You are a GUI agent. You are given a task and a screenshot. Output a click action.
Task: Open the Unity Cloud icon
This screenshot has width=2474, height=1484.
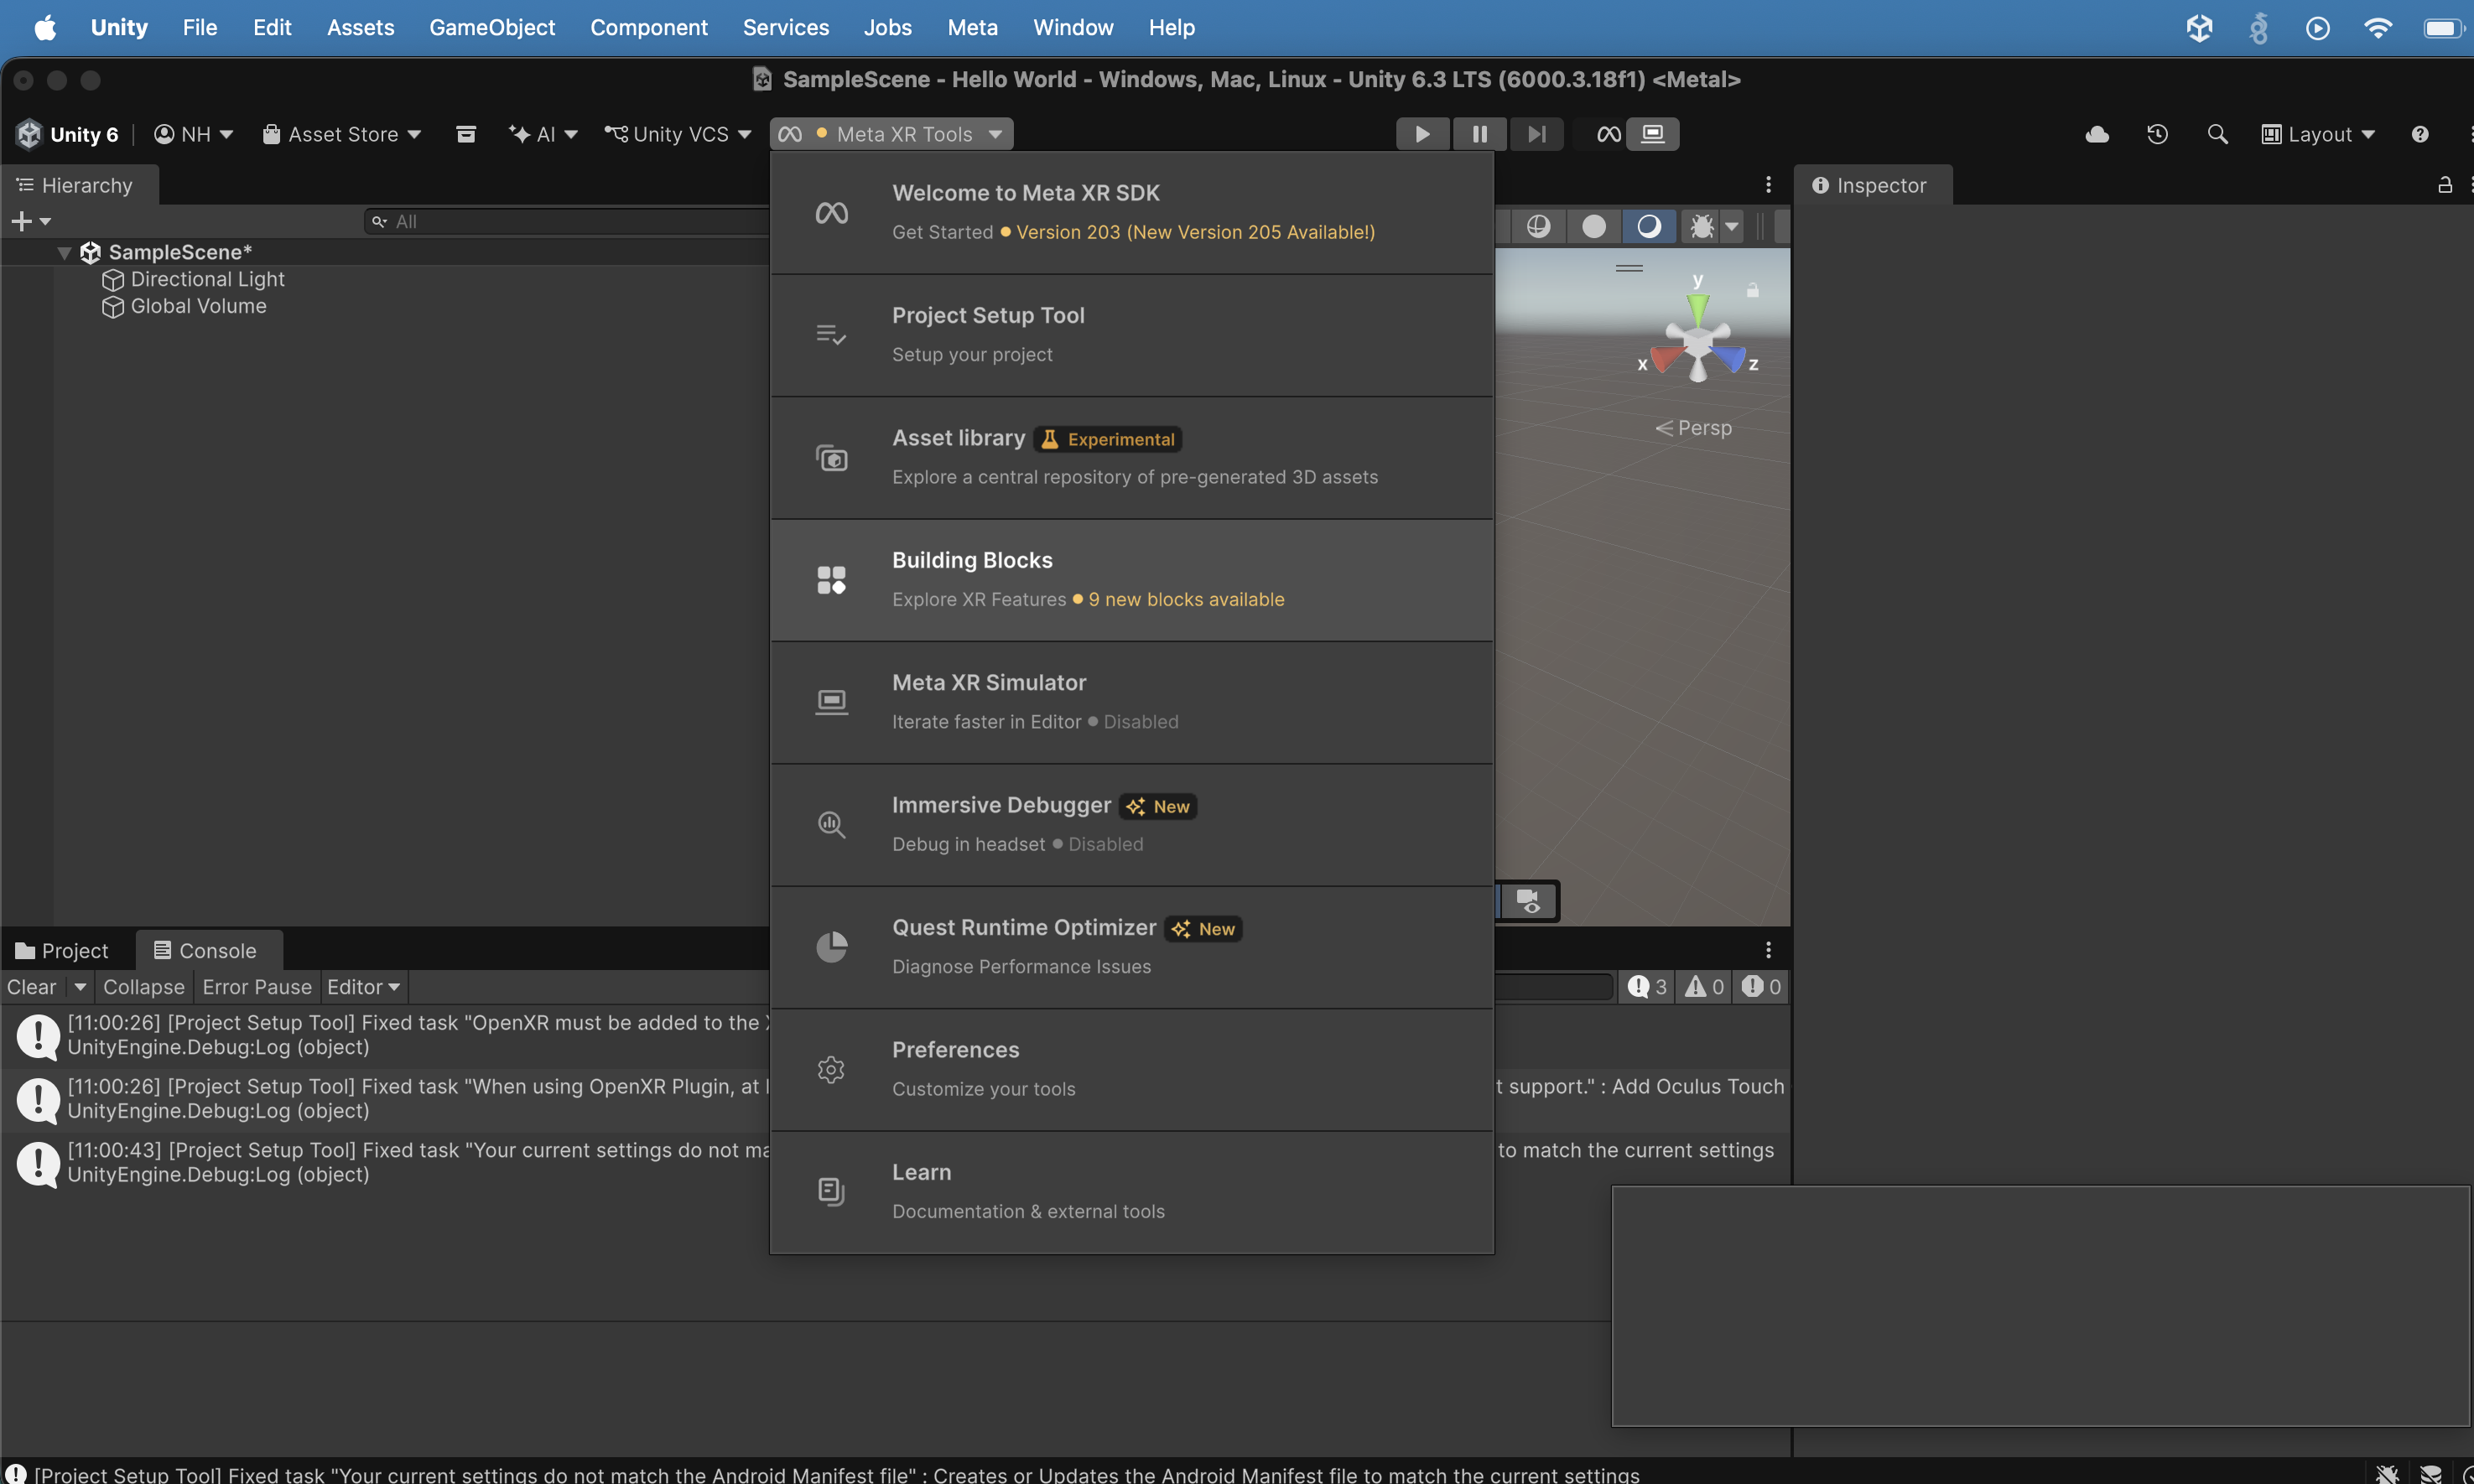(x=2097, y=134)
